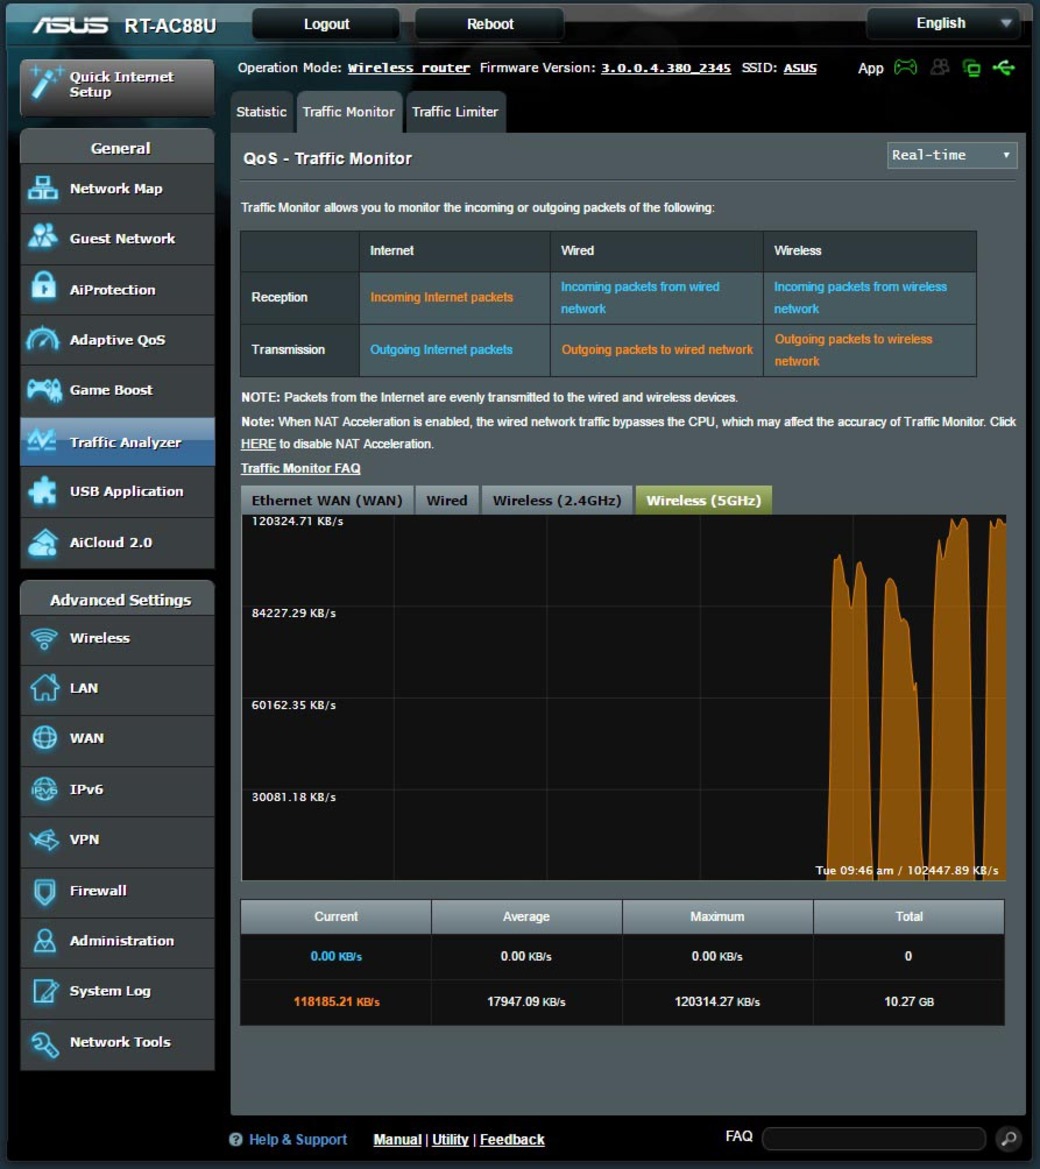Click the Wireless wifi signal icon
This screenshot has height=1169, width=1040.
[44, 638]
